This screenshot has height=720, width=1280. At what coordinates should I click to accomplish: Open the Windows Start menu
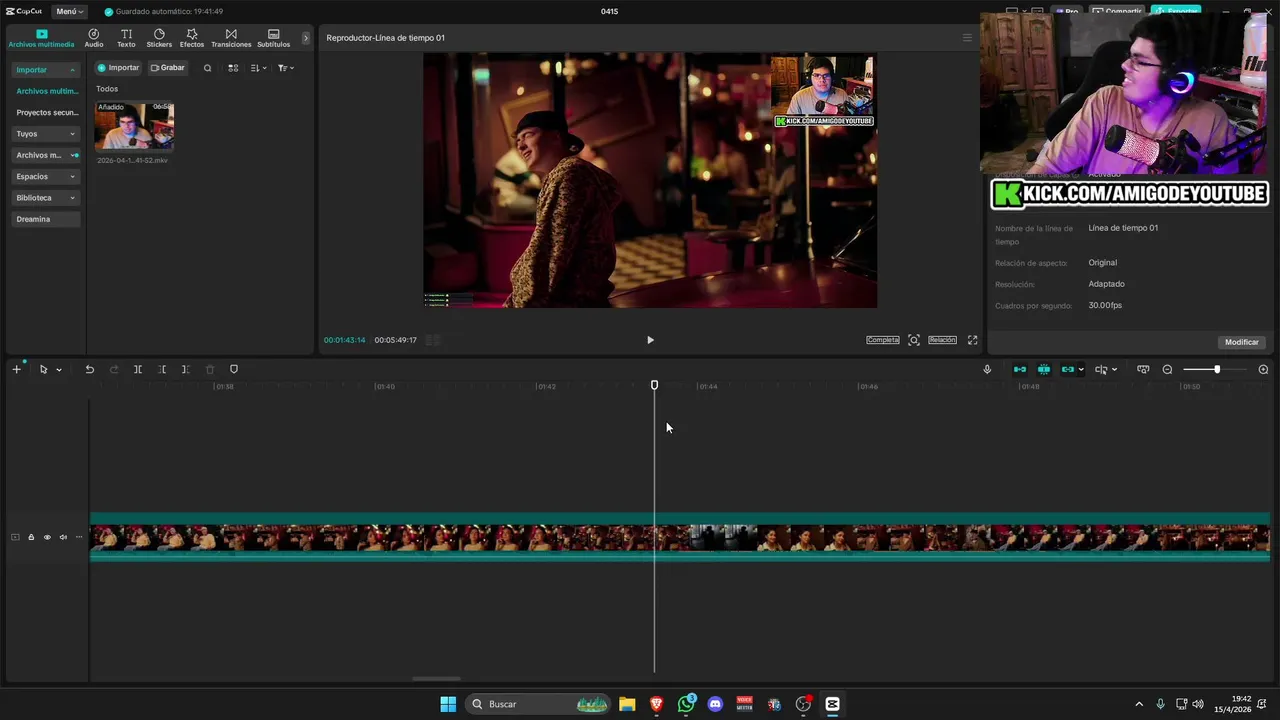[x=448, y=704]
